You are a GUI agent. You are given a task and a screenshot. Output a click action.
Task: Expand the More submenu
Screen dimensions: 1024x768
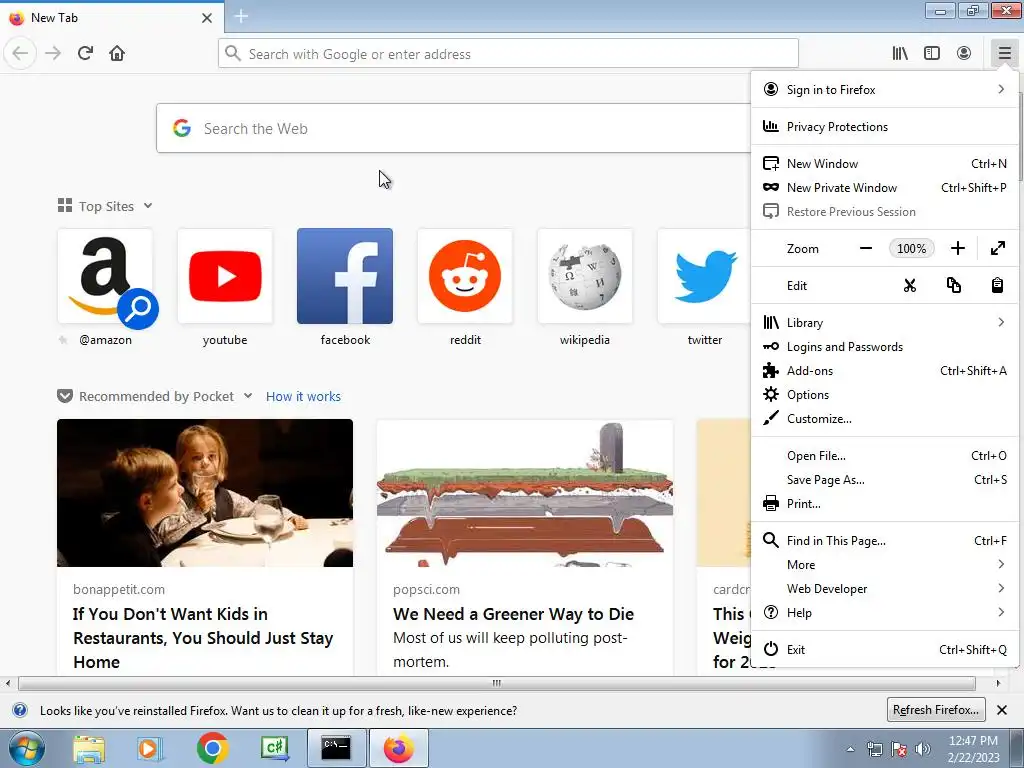click(x=885, y=565)
